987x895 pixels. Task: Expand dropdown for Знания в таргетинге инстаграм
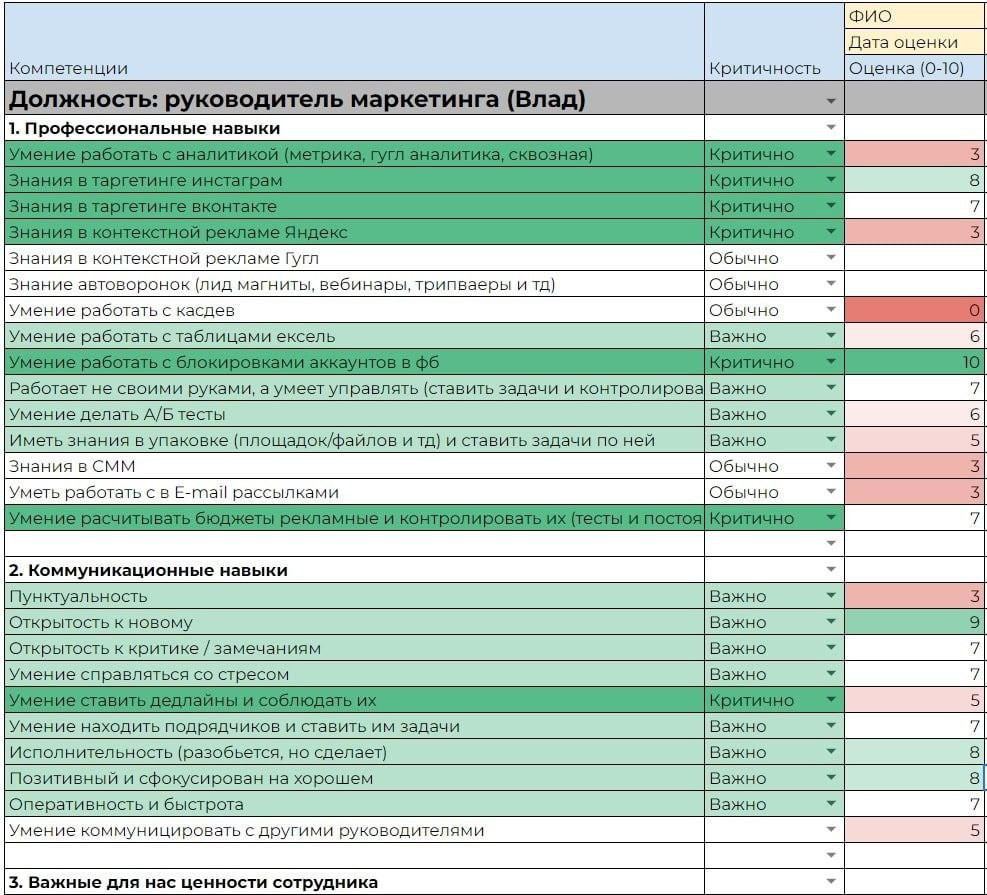click(x=830, y=180)
